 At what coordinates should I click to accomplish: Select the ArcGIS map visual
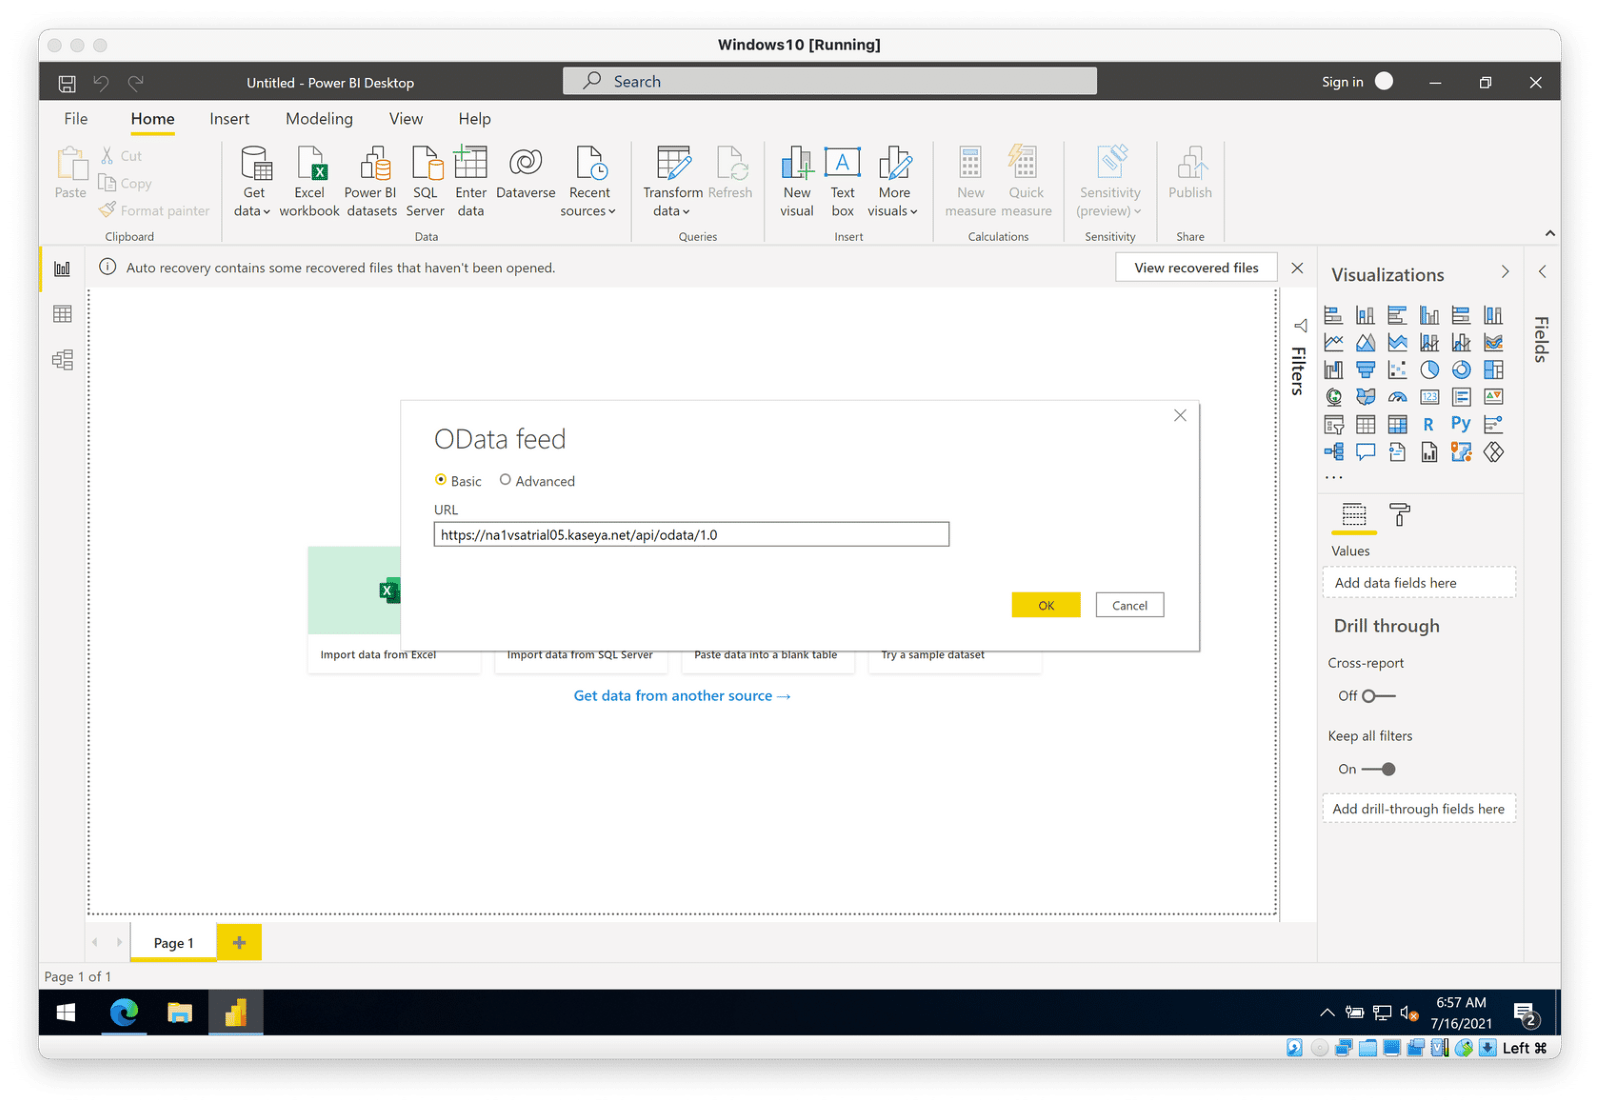[1461, 452]
